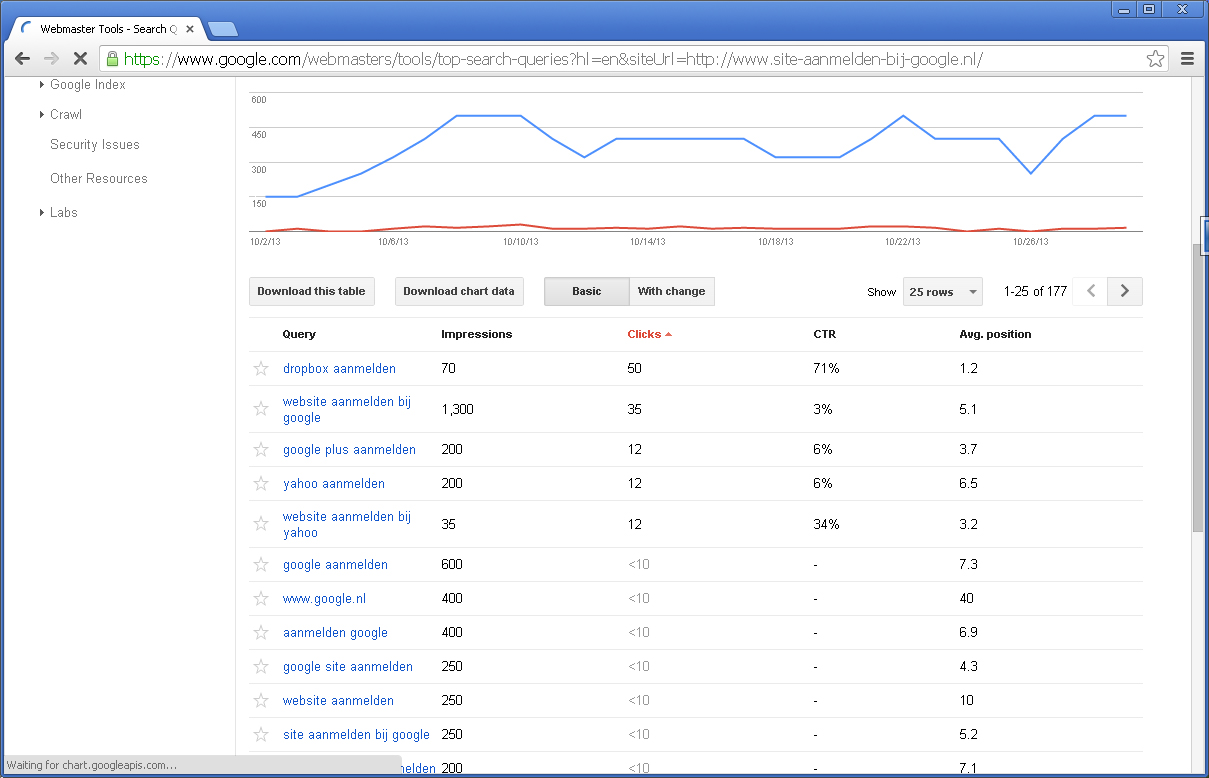Screen dimensions: 1209x778
Task: Star the google aanmelden query
Action: click(x=261, y=565)
